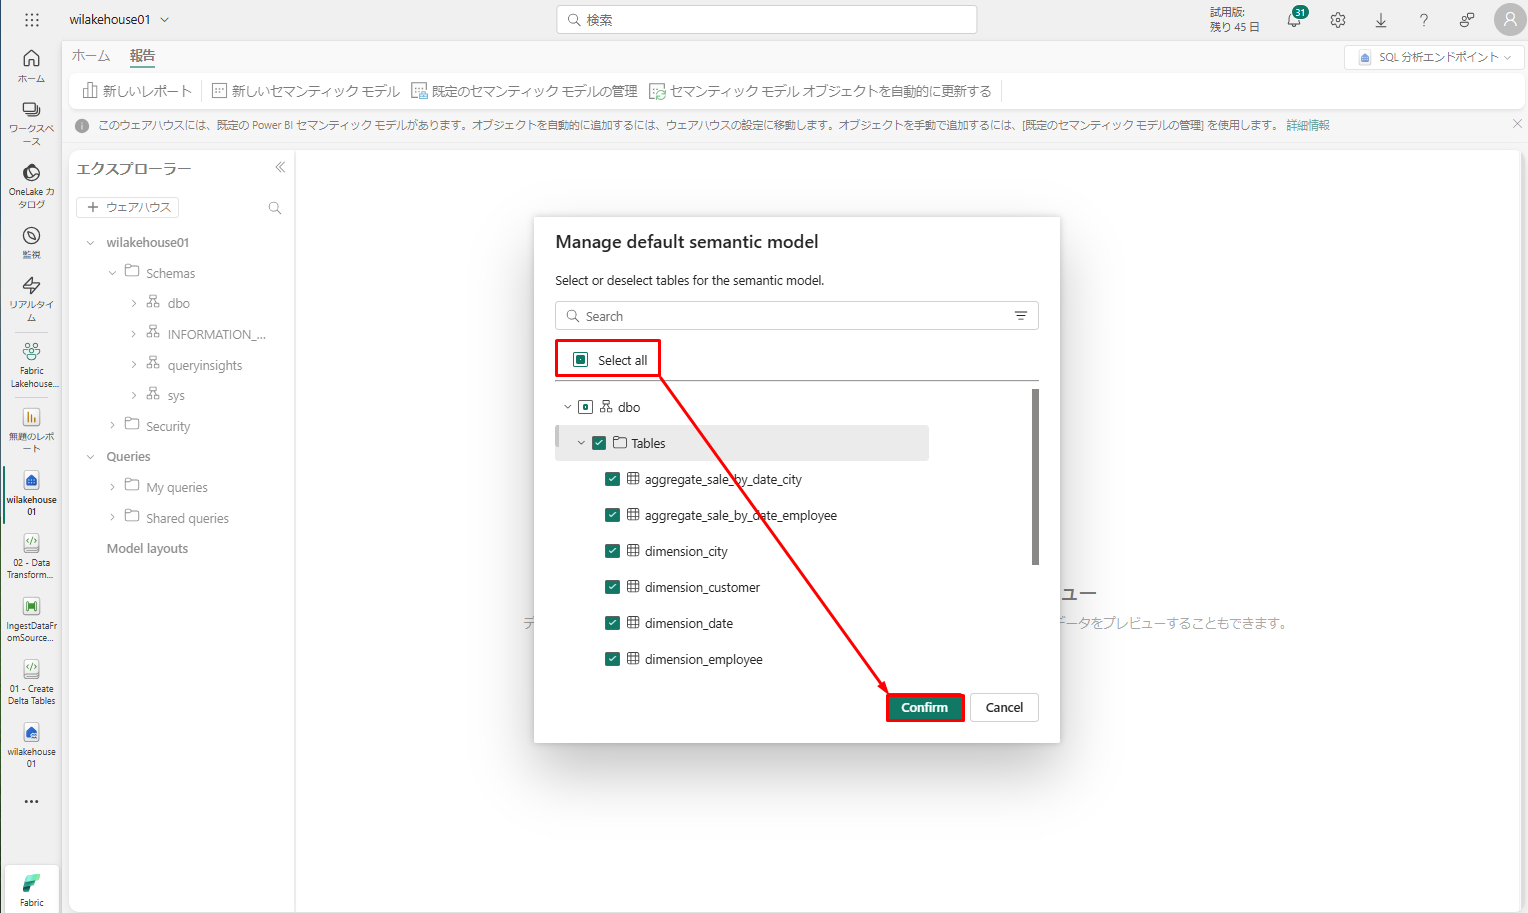Open the more options ellipsis in sidebar
Image resolution: width=1528 pixels, height=913 pixels.
[31, 801]
